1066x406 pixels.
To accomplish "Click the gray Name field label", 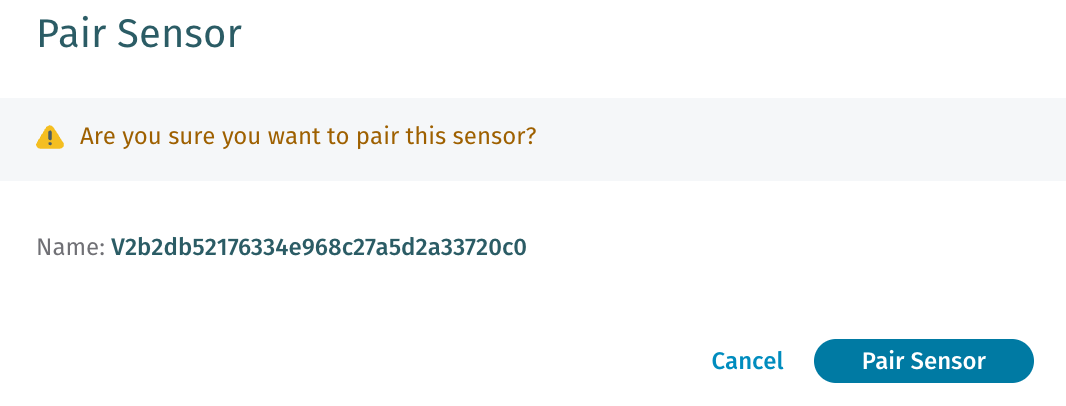I will [x=70, y=247].
